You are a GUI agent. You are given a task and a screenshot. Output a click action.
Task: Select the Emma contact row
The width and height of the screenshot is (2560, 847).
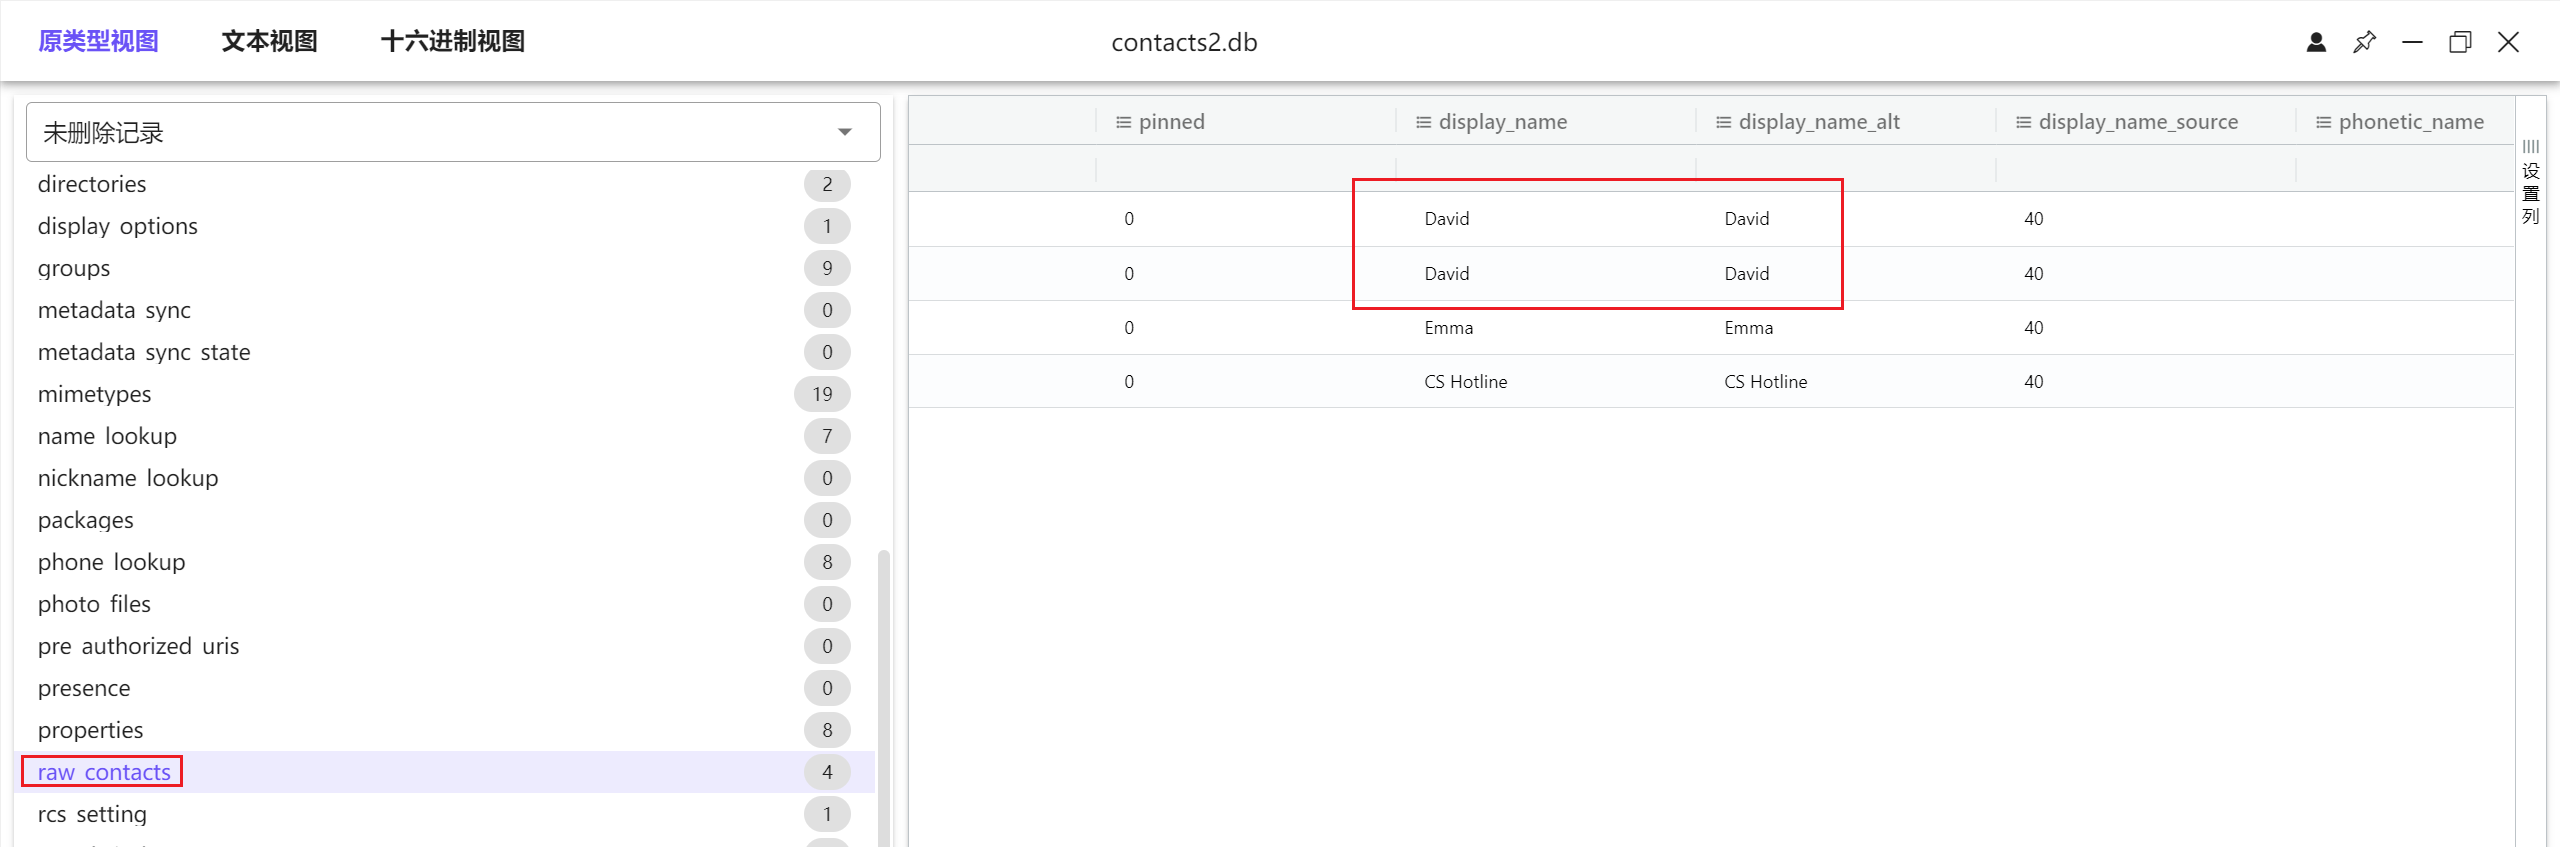[x=1448, y=328]
